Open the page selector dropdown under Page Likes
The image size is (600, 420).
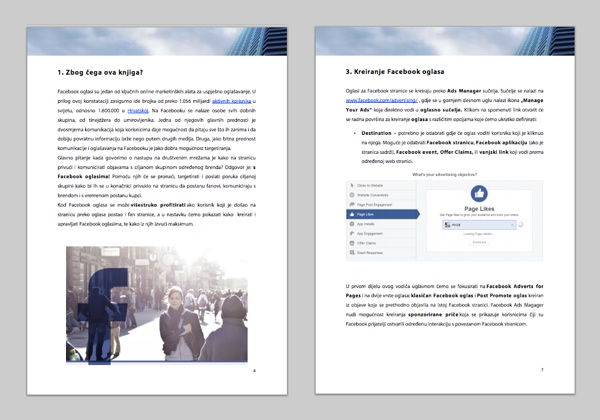(479, 225)
